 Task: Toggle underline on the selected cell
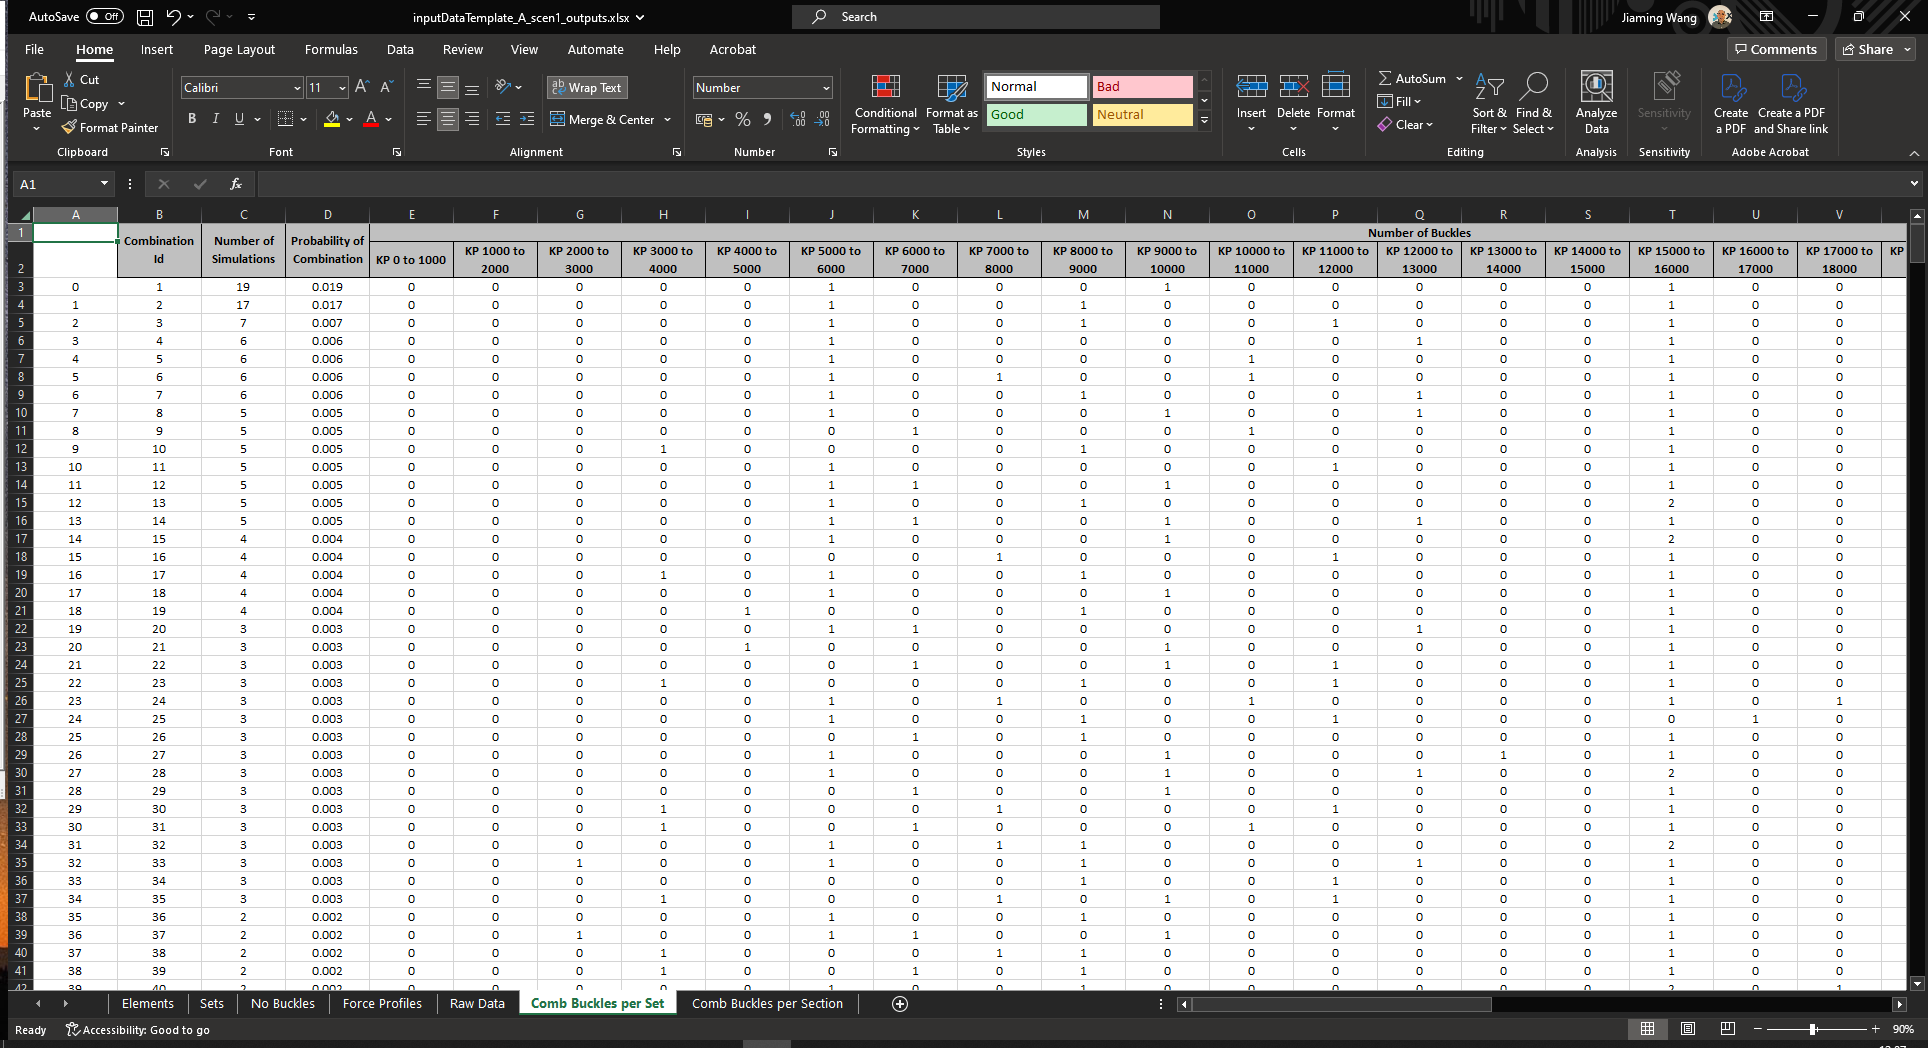coord(238,118)
